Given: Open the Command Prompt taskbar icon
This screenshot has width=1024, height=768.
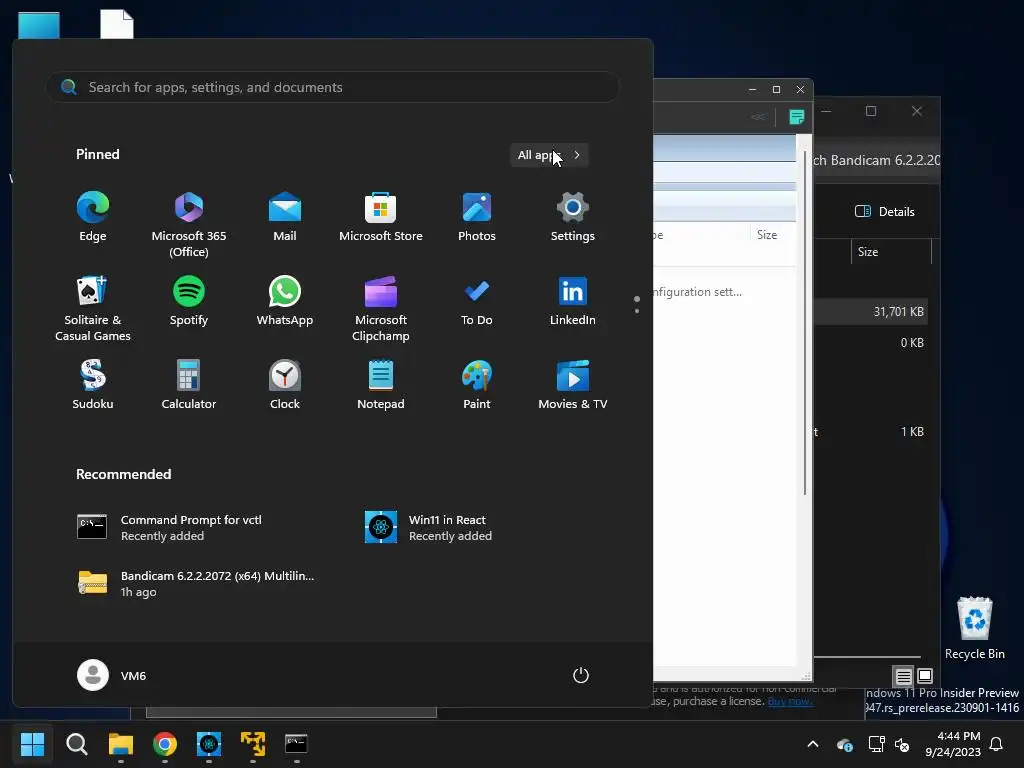Looking at the screenshot, I should (x=296, y=744).
